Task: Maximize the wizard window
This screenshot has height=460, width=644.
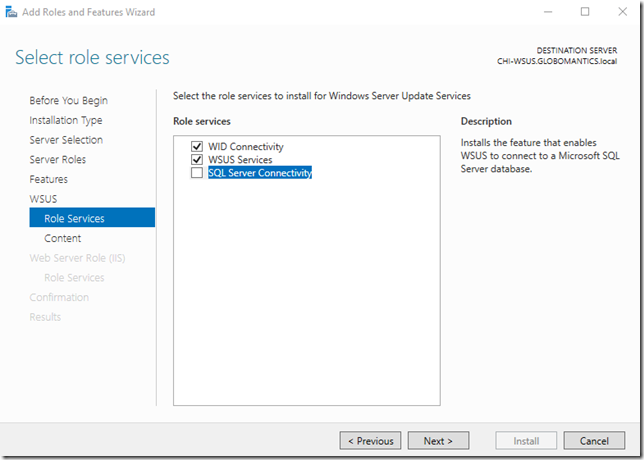Action: tap(585, 12)
